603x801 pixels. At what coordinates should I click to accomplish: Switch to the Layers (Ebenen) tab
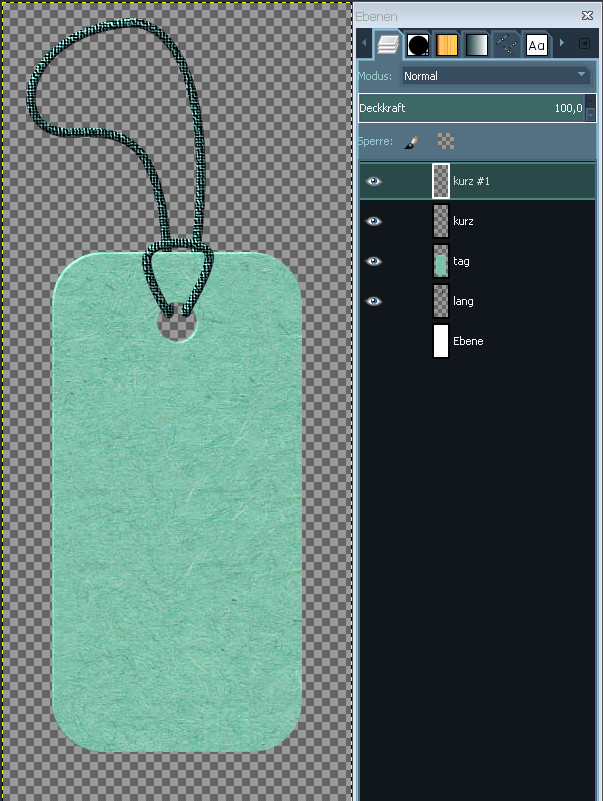click(388, 44)
